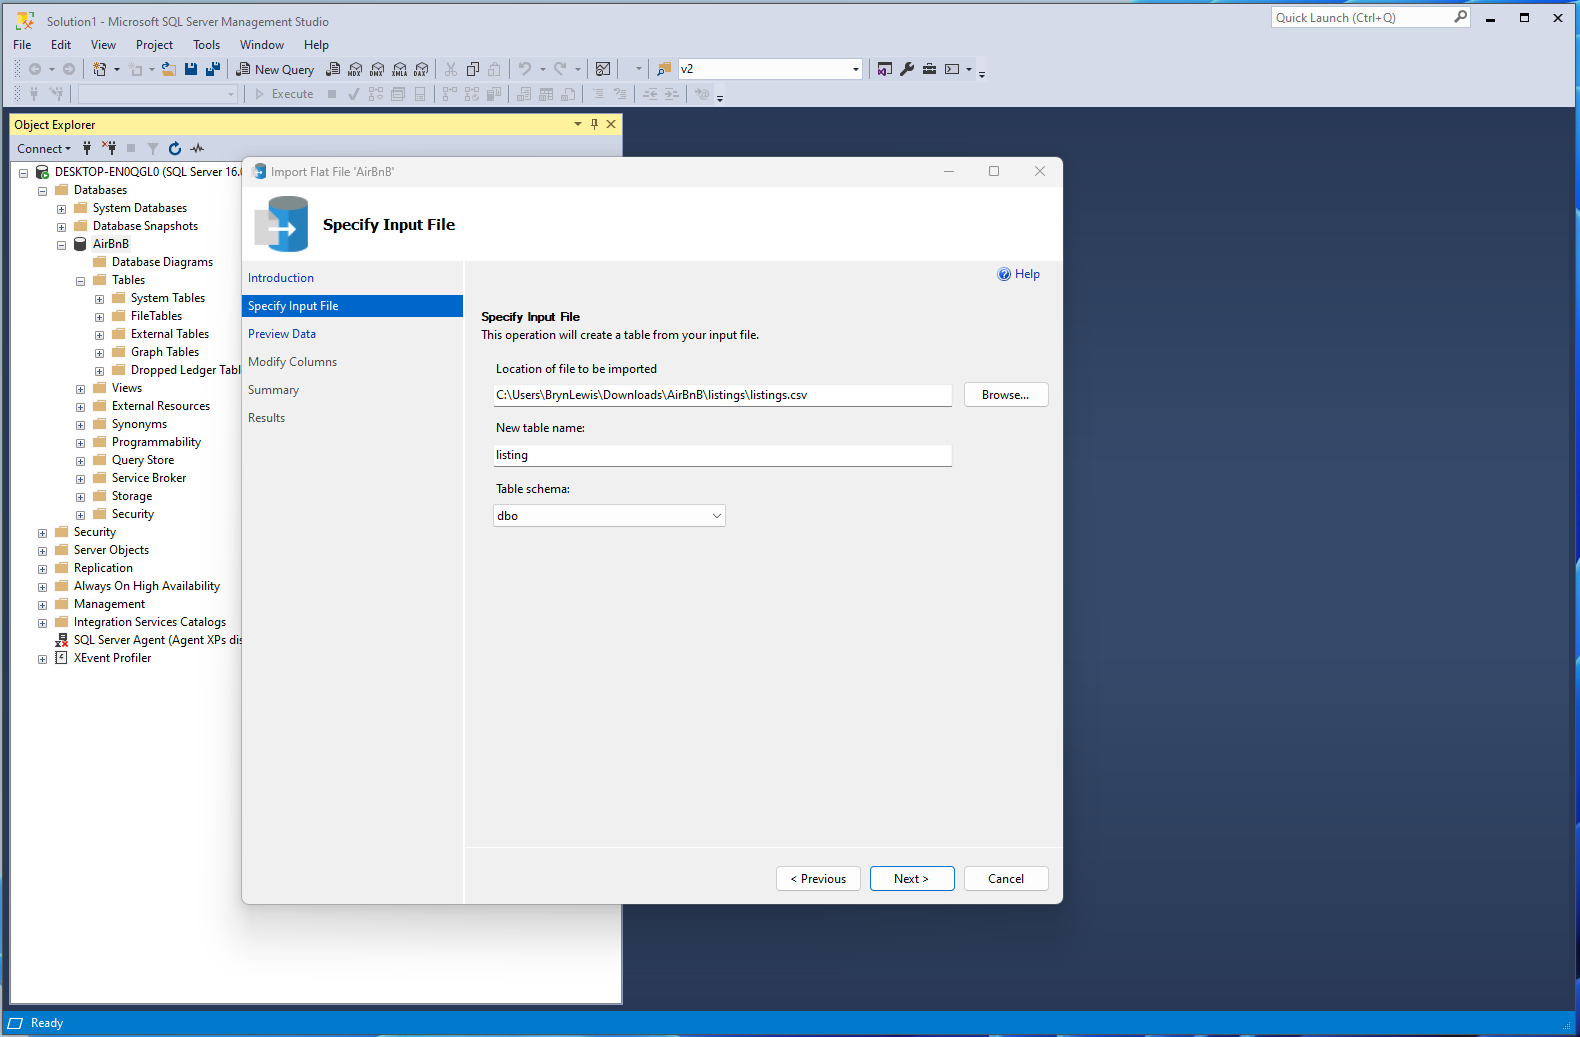The width and height of the screenshot is (1580, 1037).
Task: Open the Table schema dropdown
Action: point(716,516)
